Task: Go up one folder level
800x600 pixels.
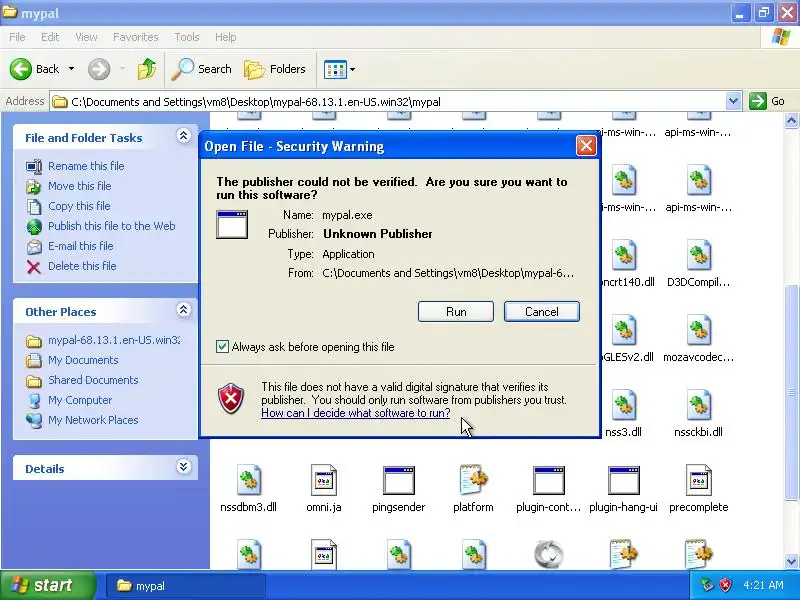Action: click(147, 69)
